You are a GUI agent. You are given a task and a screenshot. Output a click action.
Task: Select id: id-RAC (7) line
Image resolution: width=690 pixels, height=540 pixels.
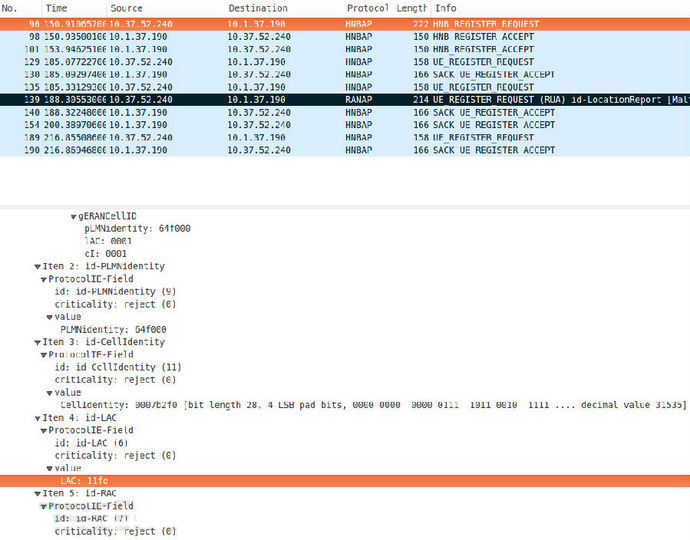pyautogui.click(x=91, y=519)
